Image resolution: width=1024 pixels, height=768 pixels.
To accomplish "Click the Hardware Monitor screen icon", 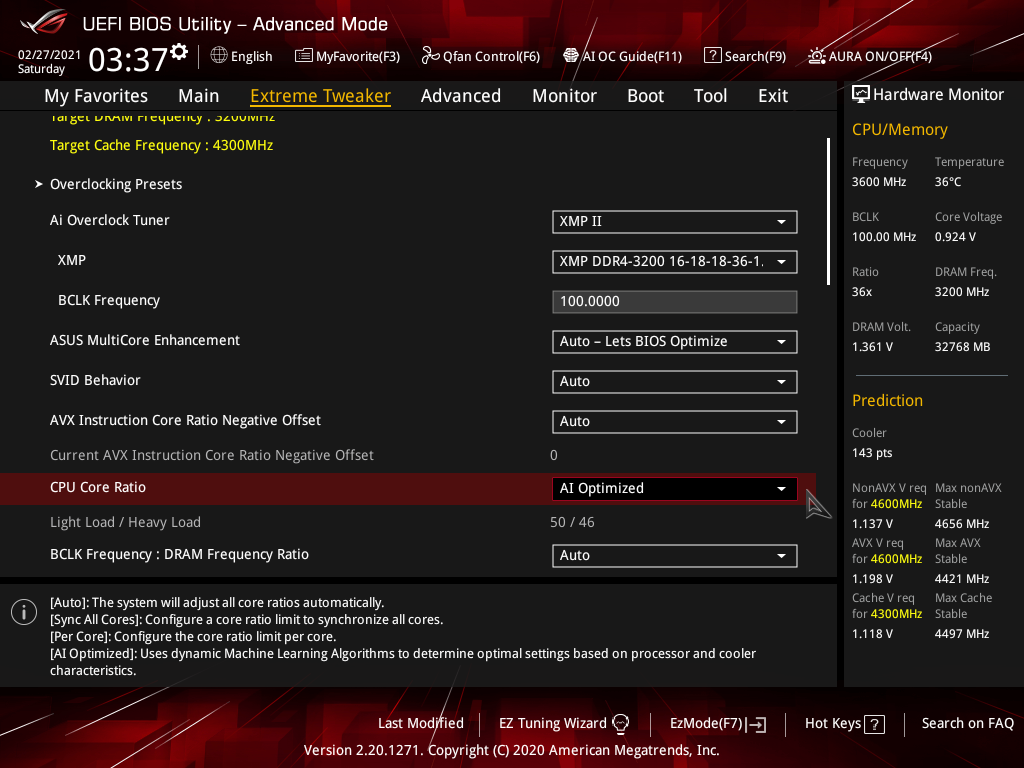I will (x=861, y=95).
